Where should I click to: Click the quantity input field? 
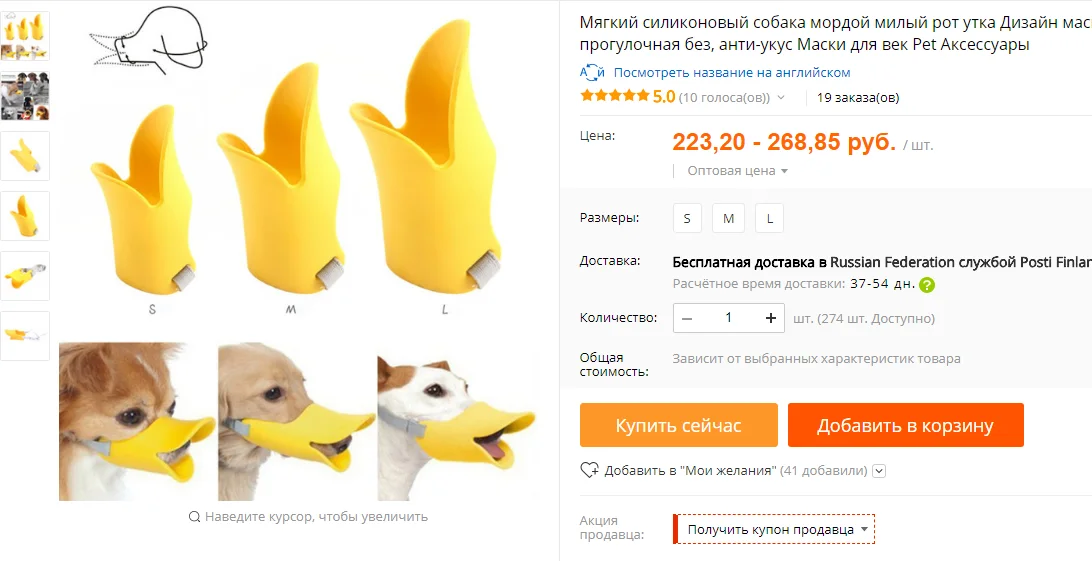[x=728, y=318]
